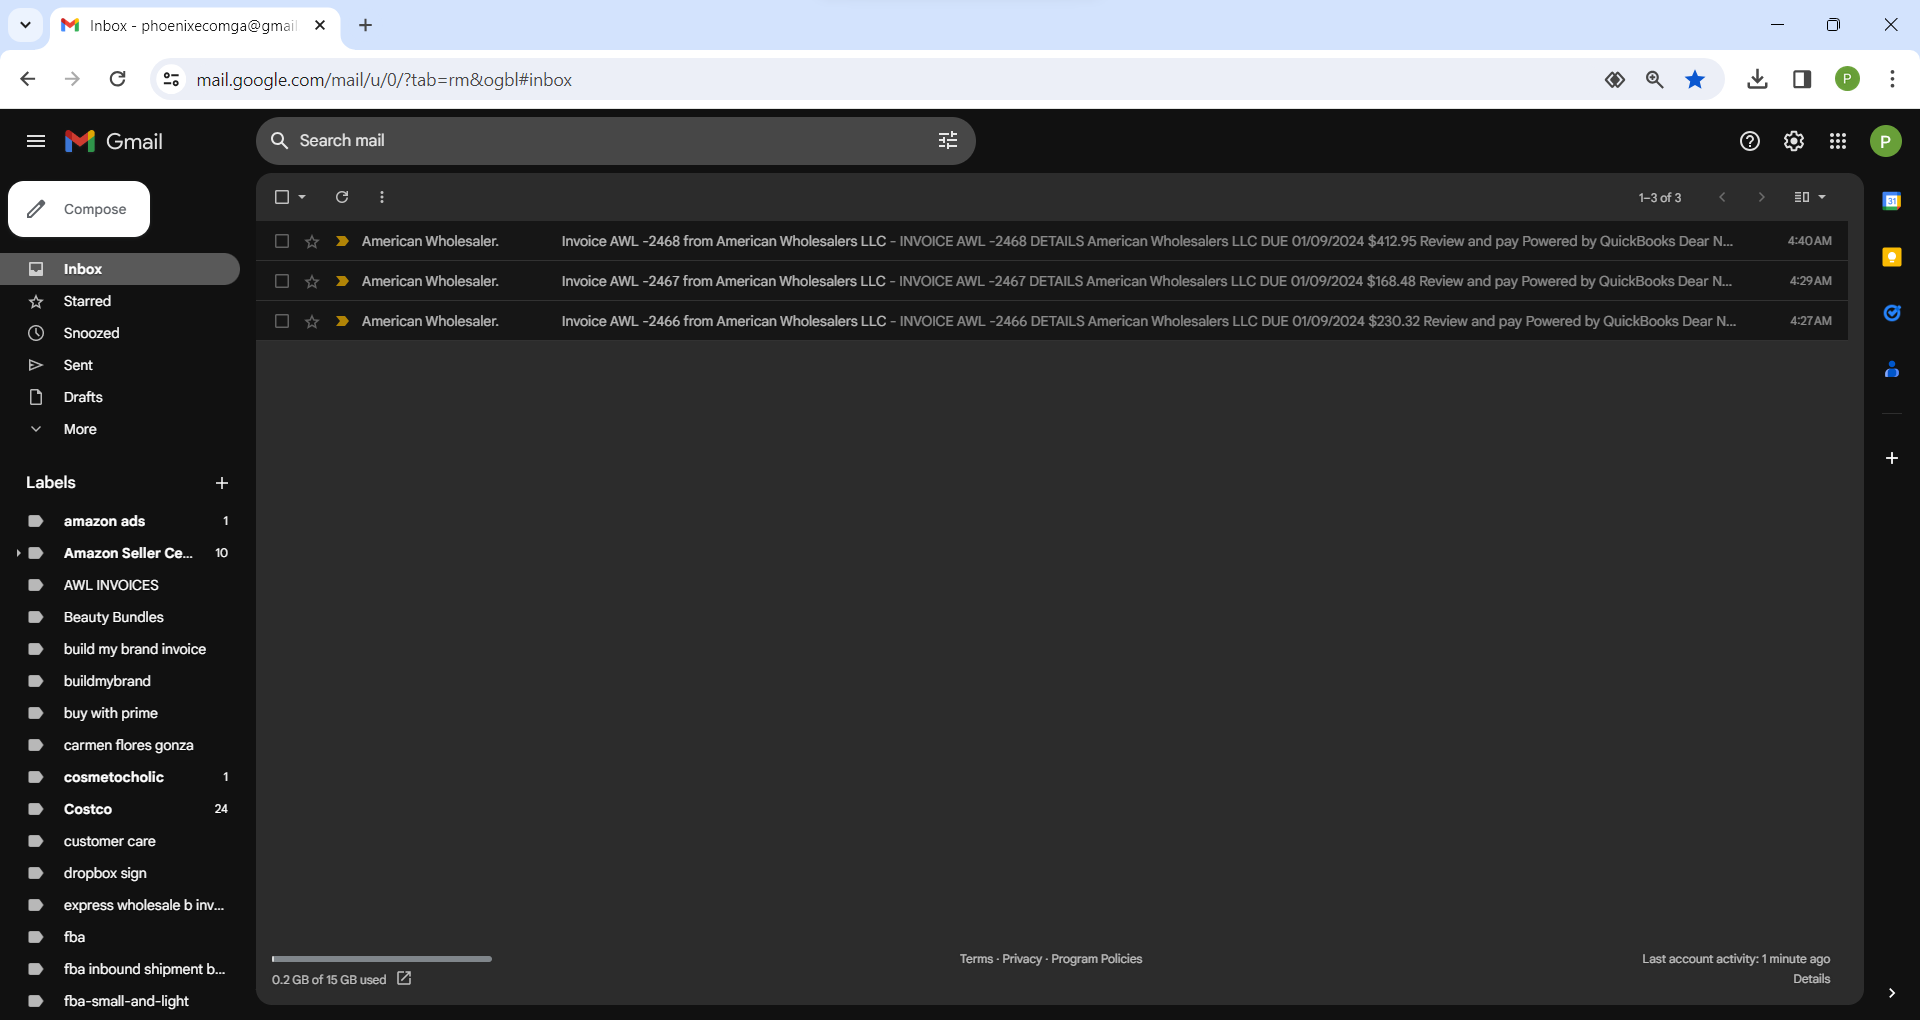Toggle importance marker on Invoice AWL -2467
The width and height of the screenshot is (1920, 1020).
pos(342,281)
